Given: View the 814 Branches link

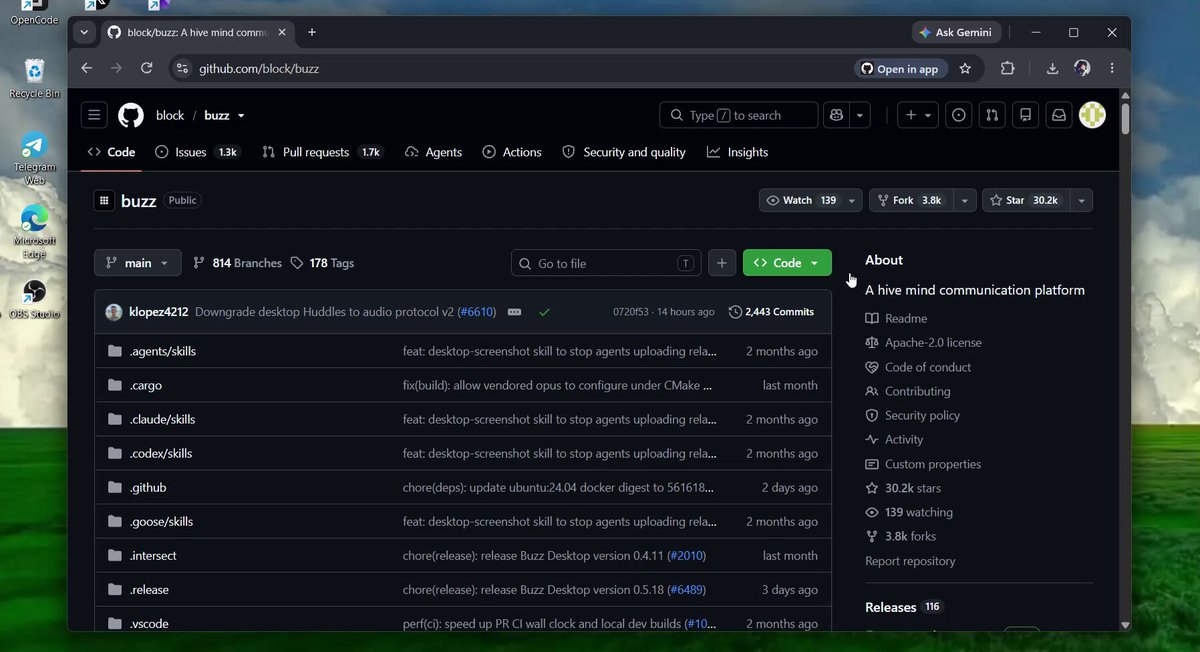Looking at the screenshot, I should click(x=237, y=263).
